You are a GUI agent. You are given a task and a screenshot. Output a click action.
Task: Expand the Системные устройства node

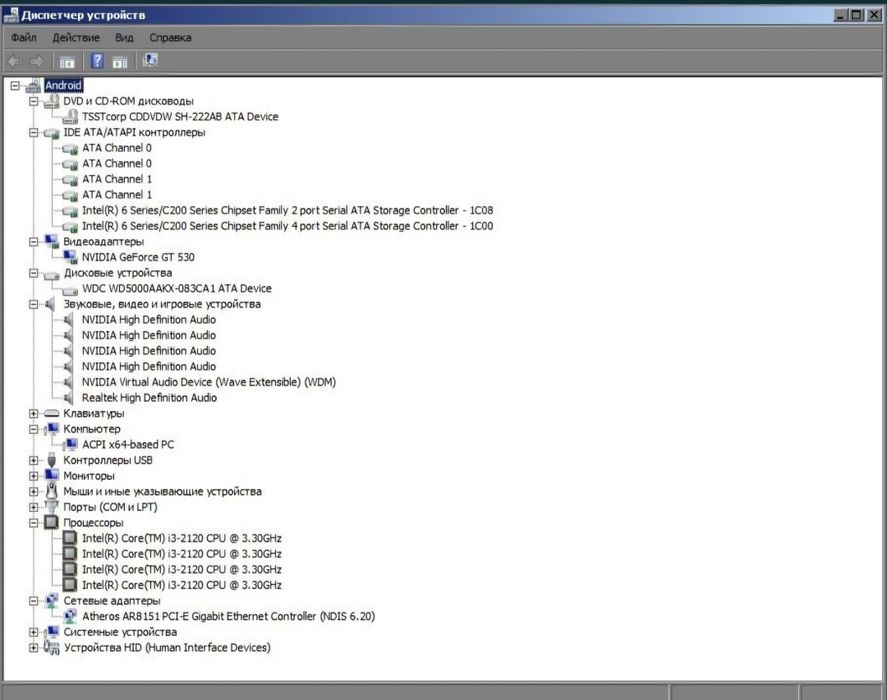[33, 632]
